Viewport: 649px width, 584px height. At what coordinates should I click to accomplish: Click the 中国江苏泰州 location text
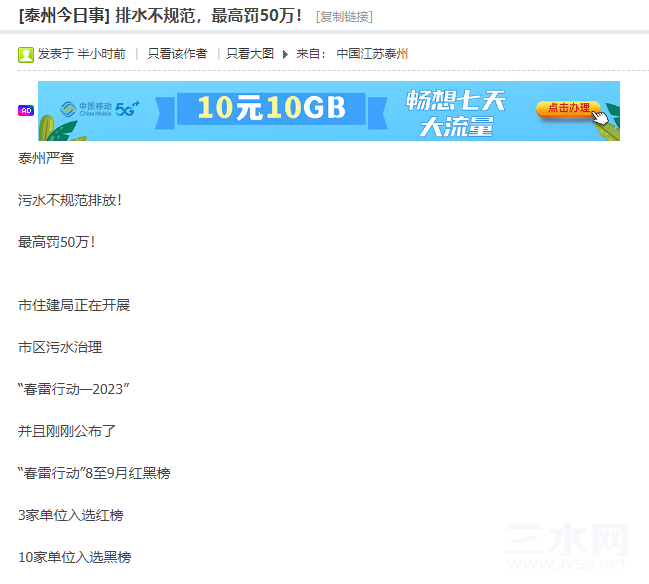372,54
